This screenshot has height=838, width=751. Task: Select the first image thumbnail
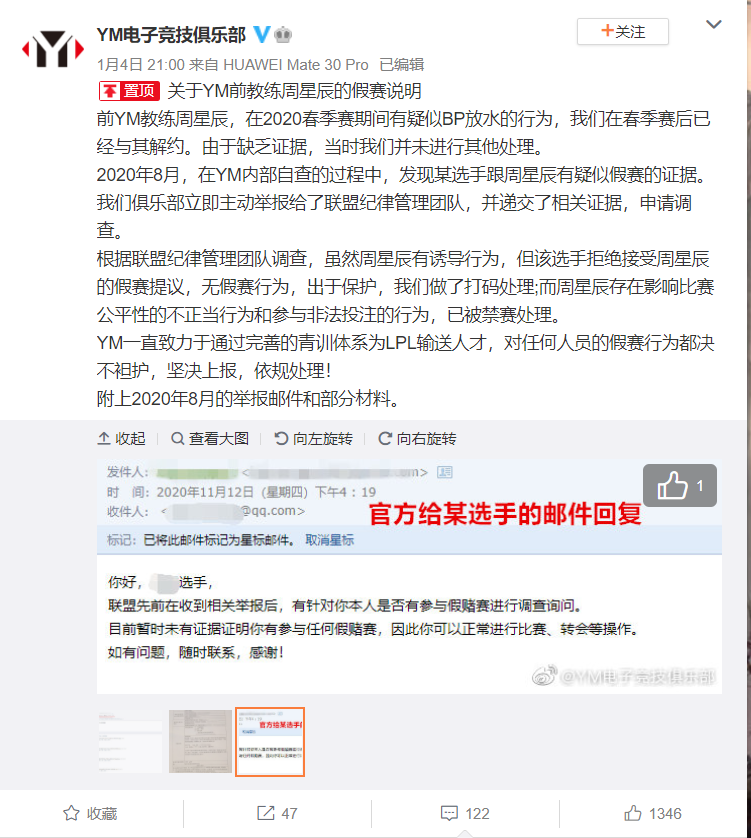click(130, 741)
